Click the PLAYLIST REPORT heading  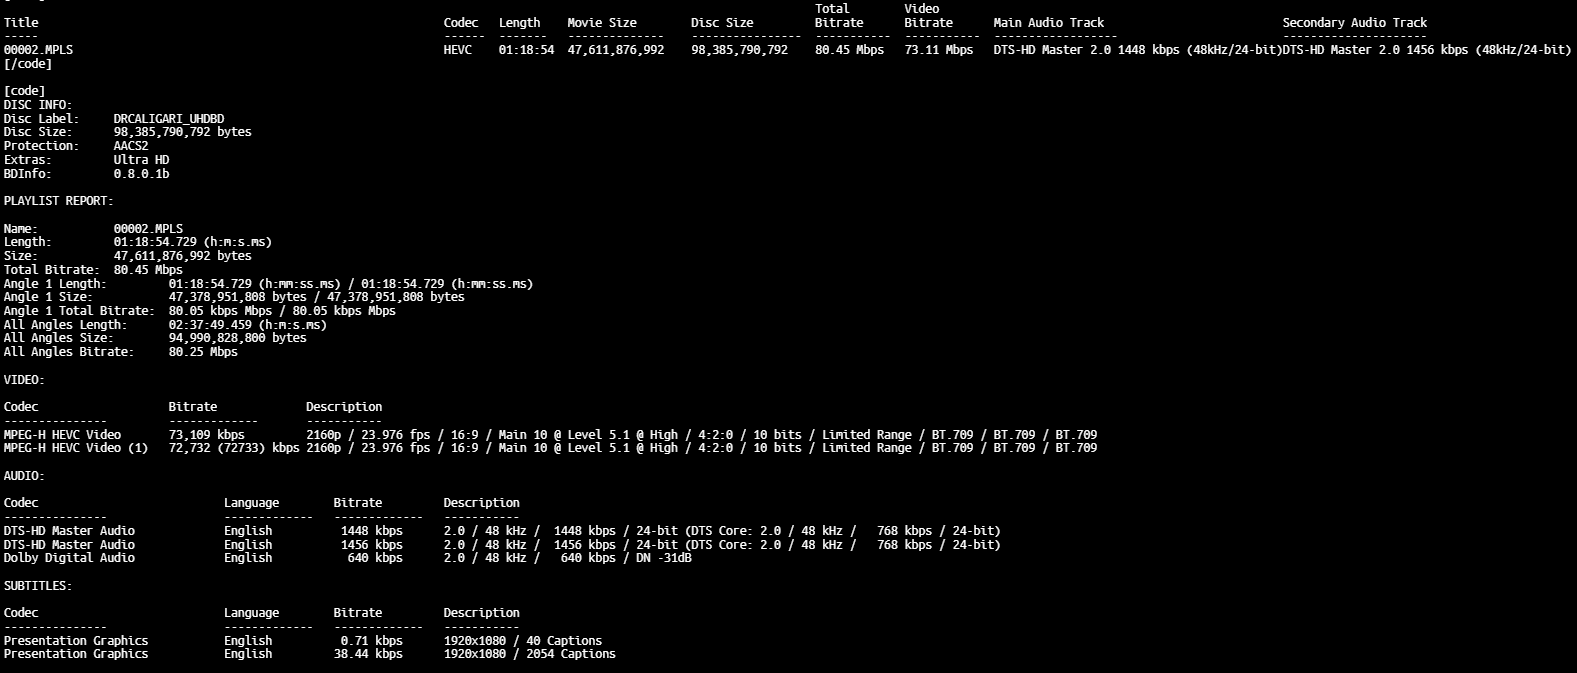58,201
